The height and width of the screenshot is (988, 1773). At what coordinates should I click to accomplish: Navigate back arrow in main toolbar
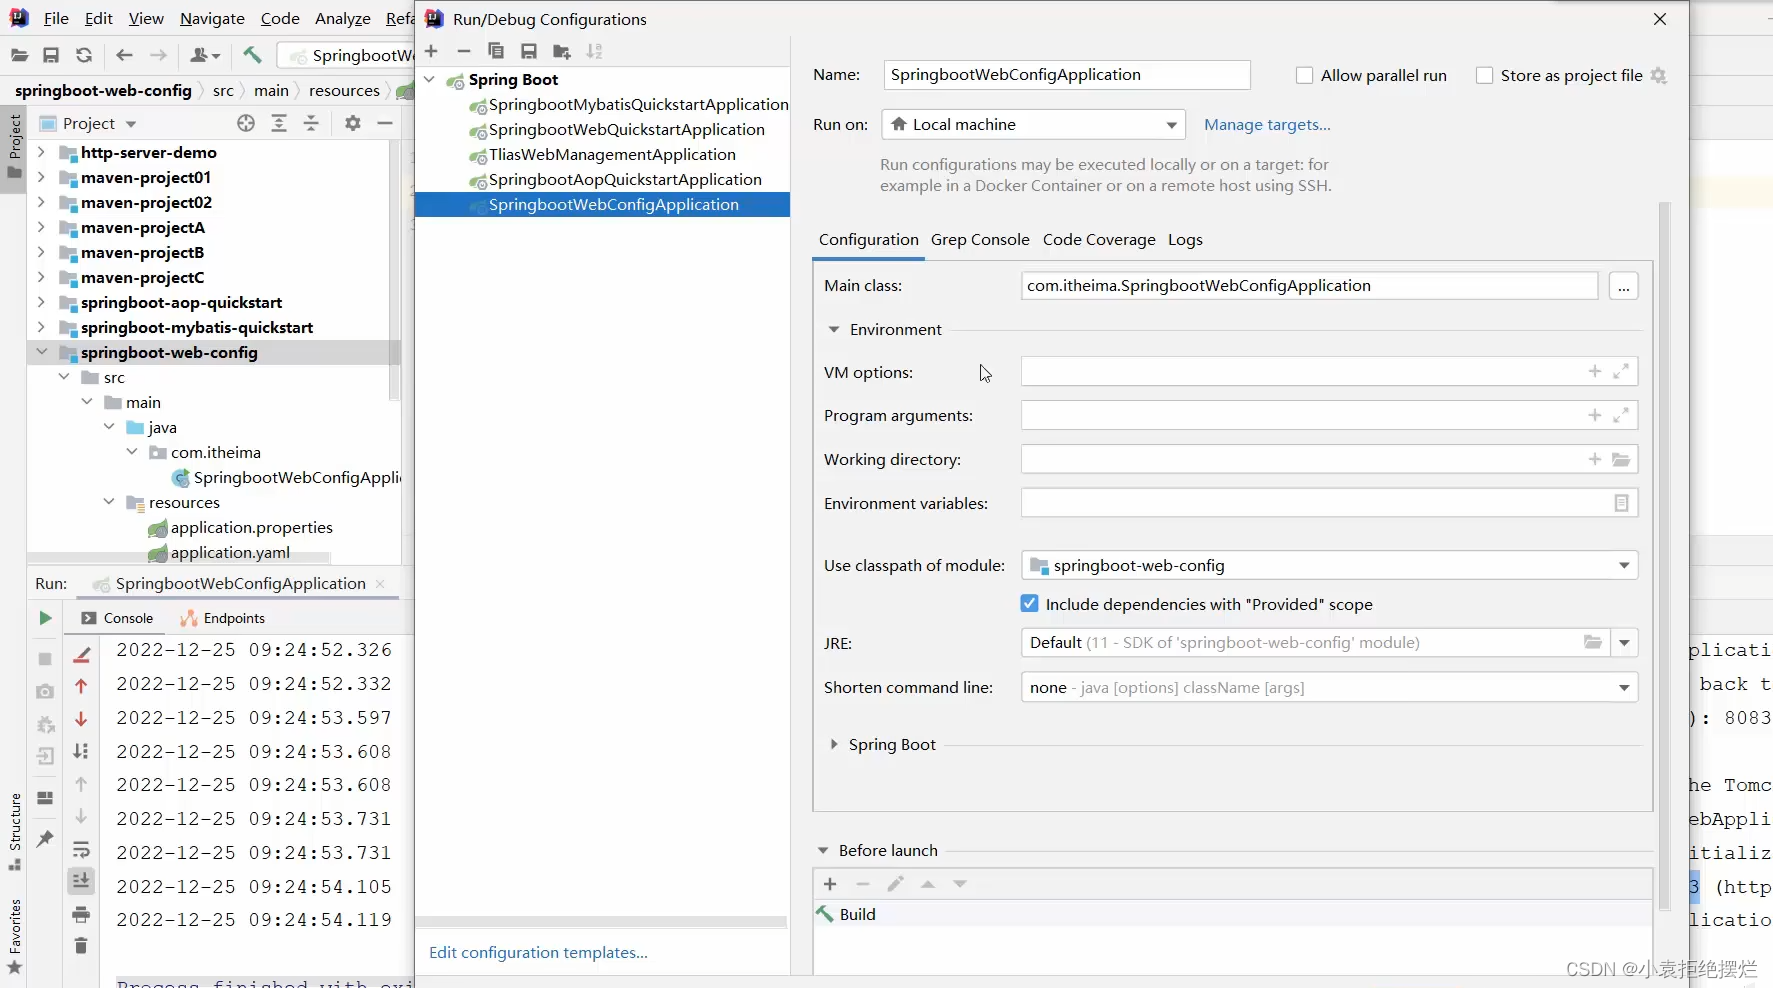(124, 55)
